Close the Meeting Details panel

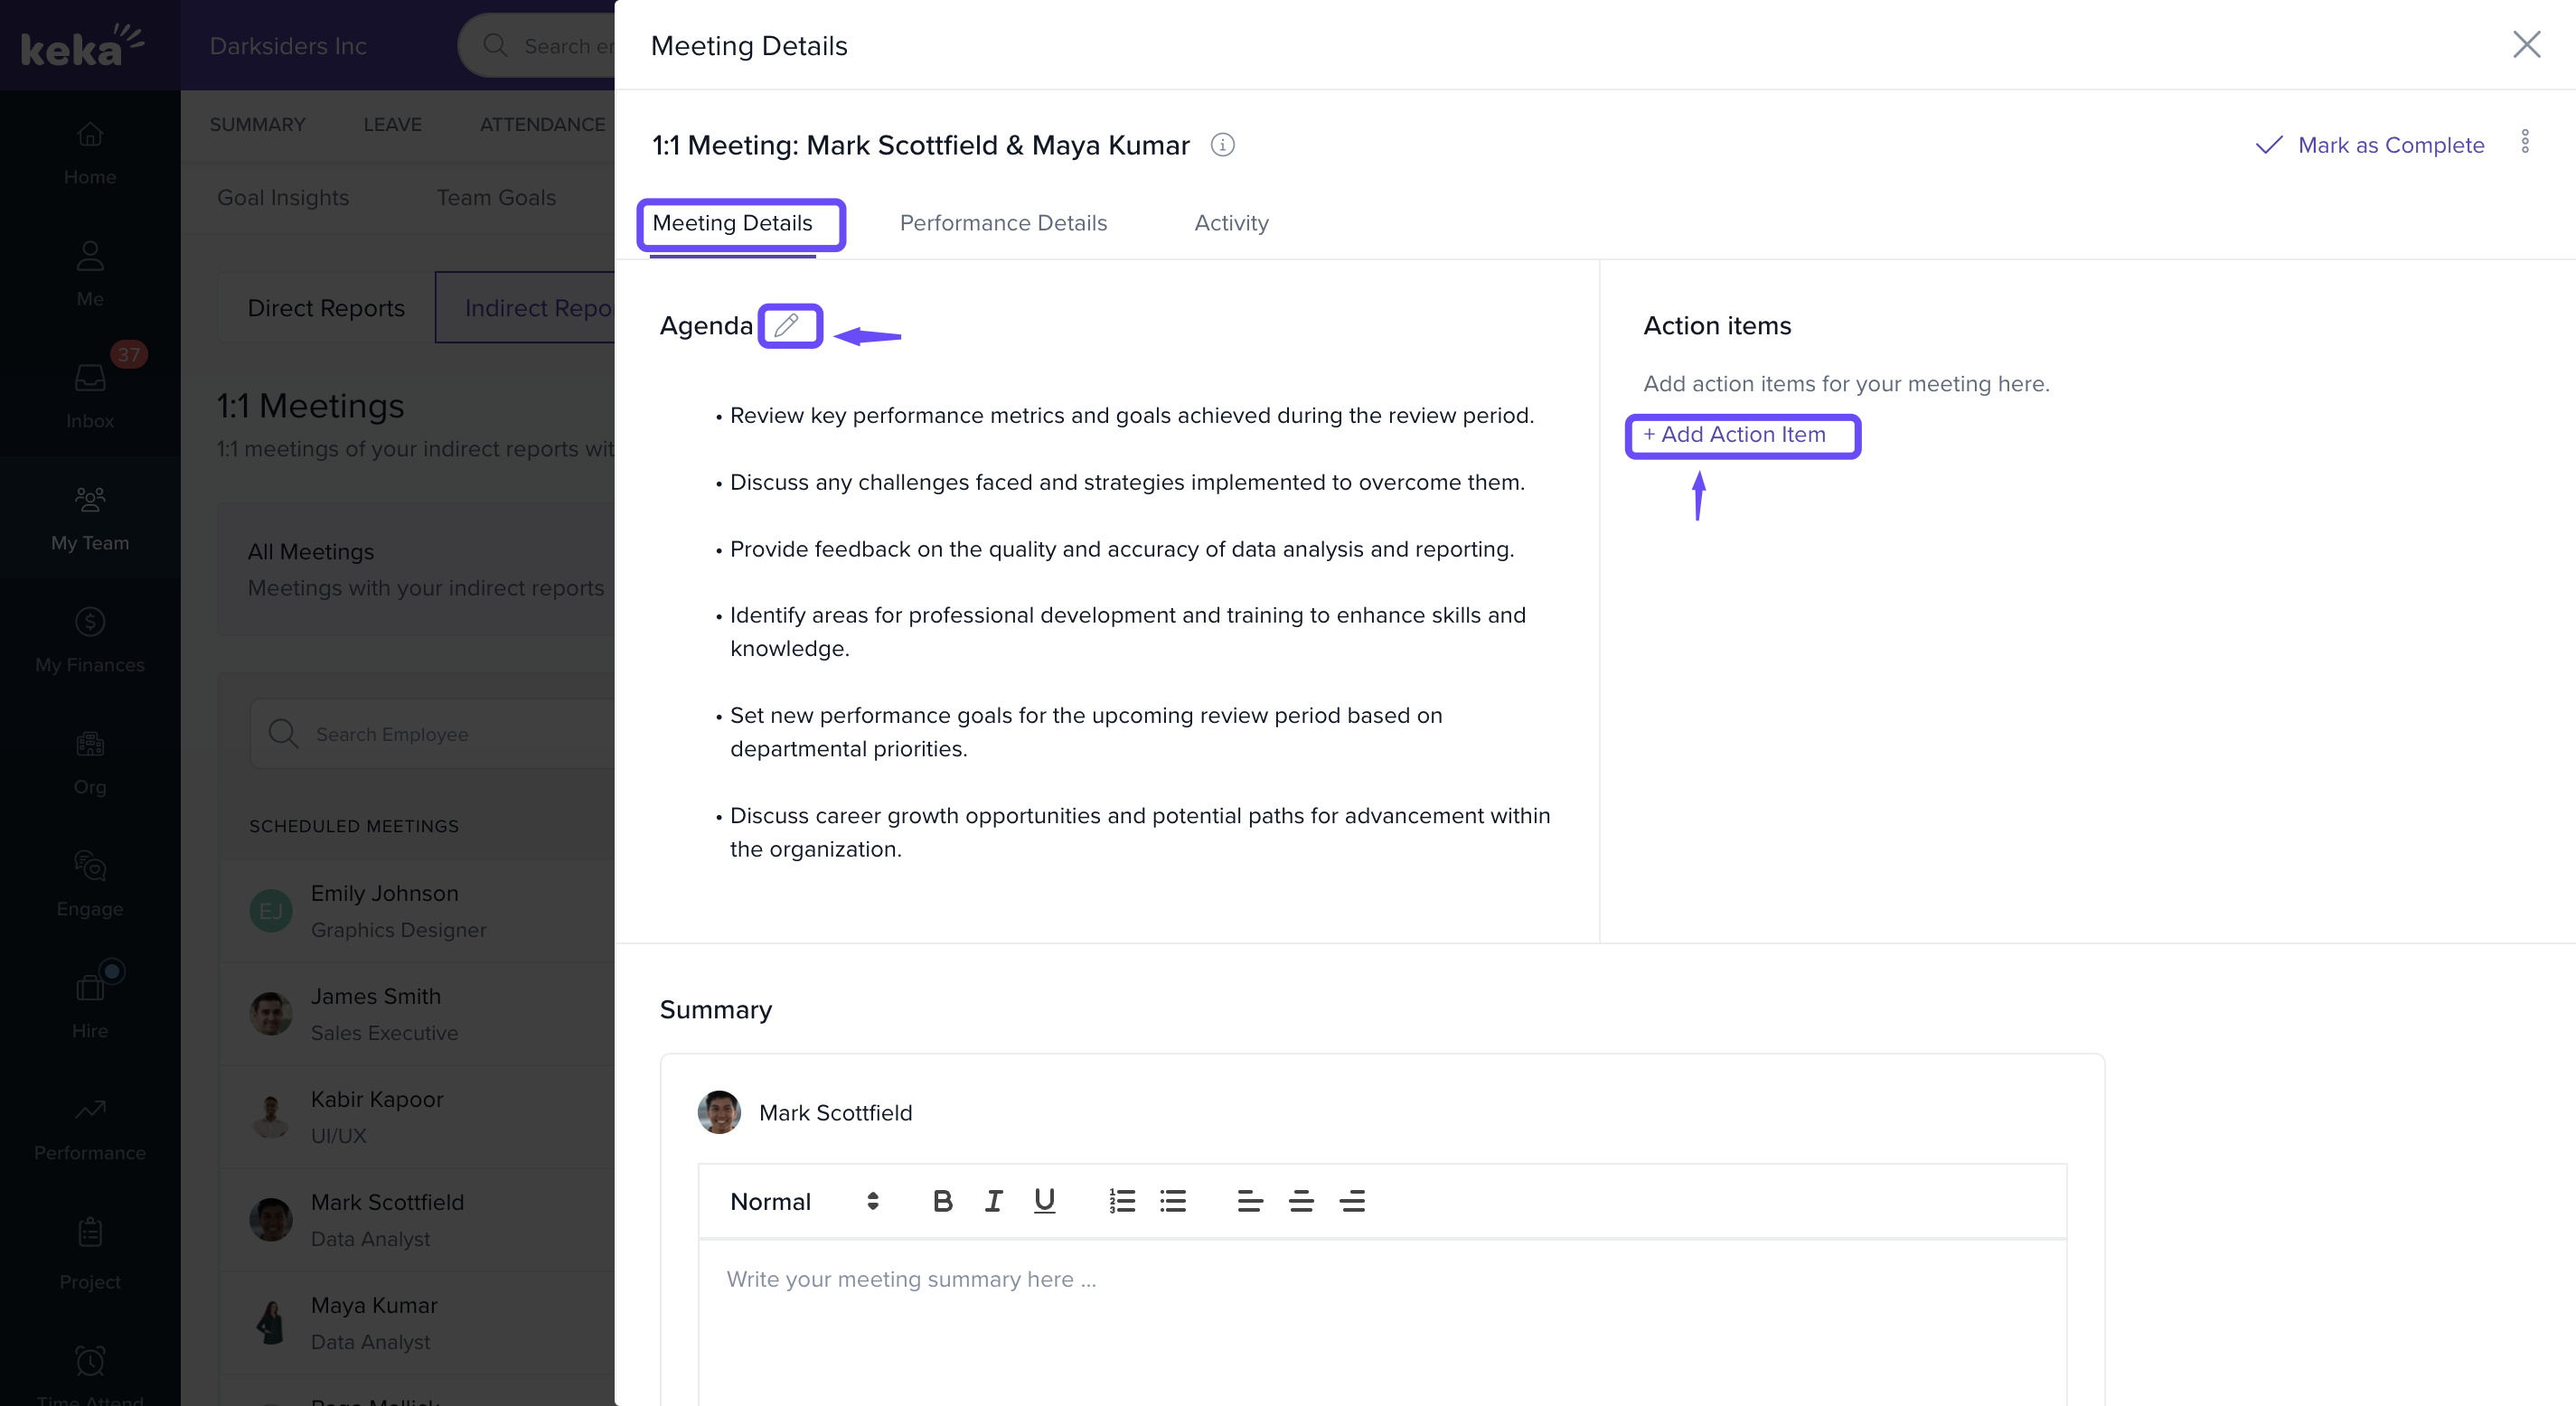(2526, 45)
